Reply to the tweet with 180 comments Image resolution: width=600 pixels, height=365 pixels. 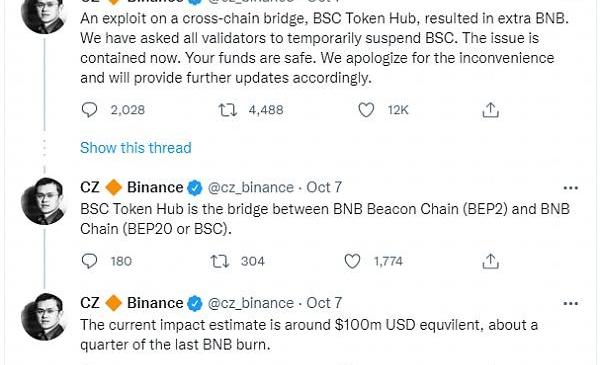(x=90, y=261)
